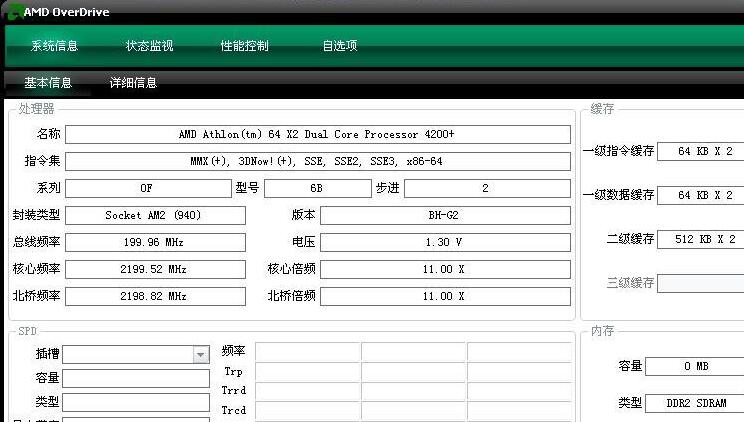Select the 核心频率 2199.52 MHz value
The image size is (744, 422).
[x=155, y=270]
